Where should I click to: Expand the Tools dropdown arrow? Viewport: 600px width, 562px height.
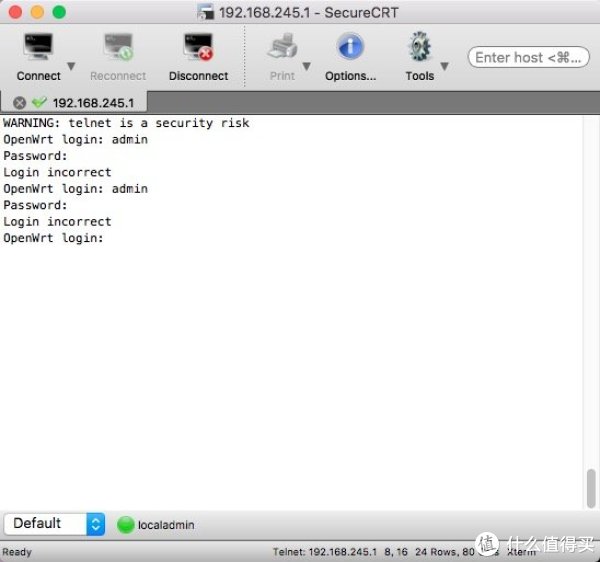pos(444,67)
